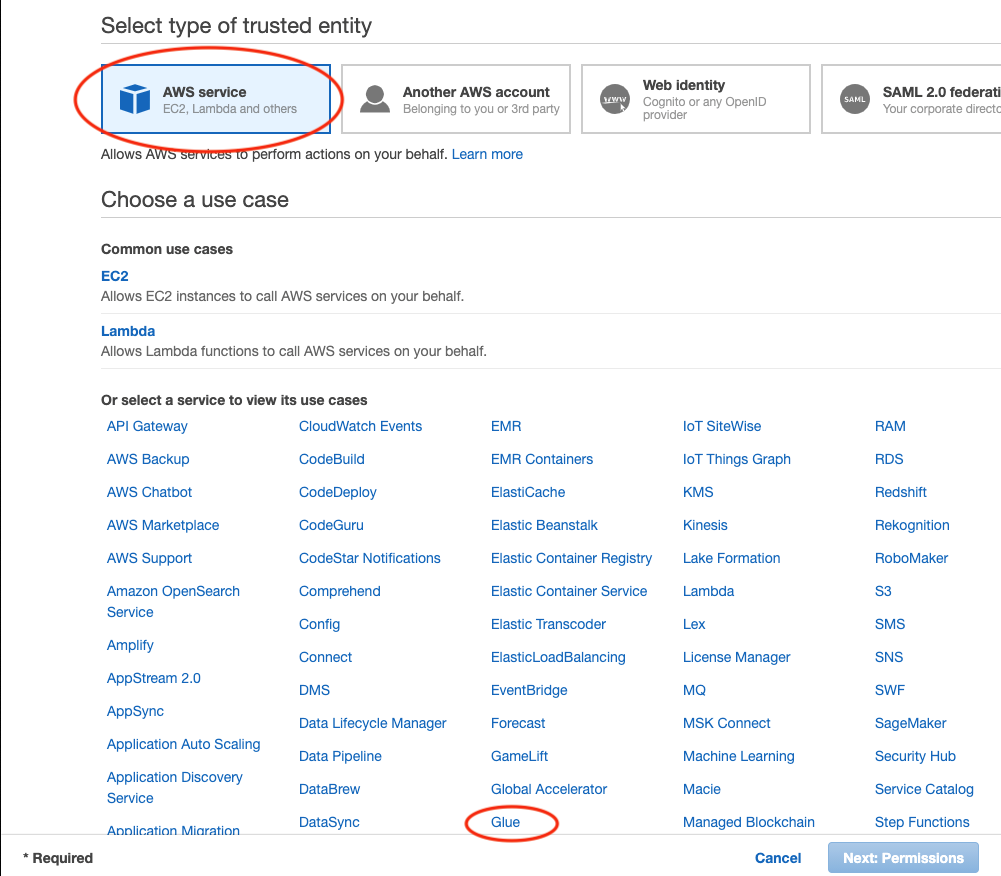
Task: Click the Elastic Transcoder service
Action: 548,624
